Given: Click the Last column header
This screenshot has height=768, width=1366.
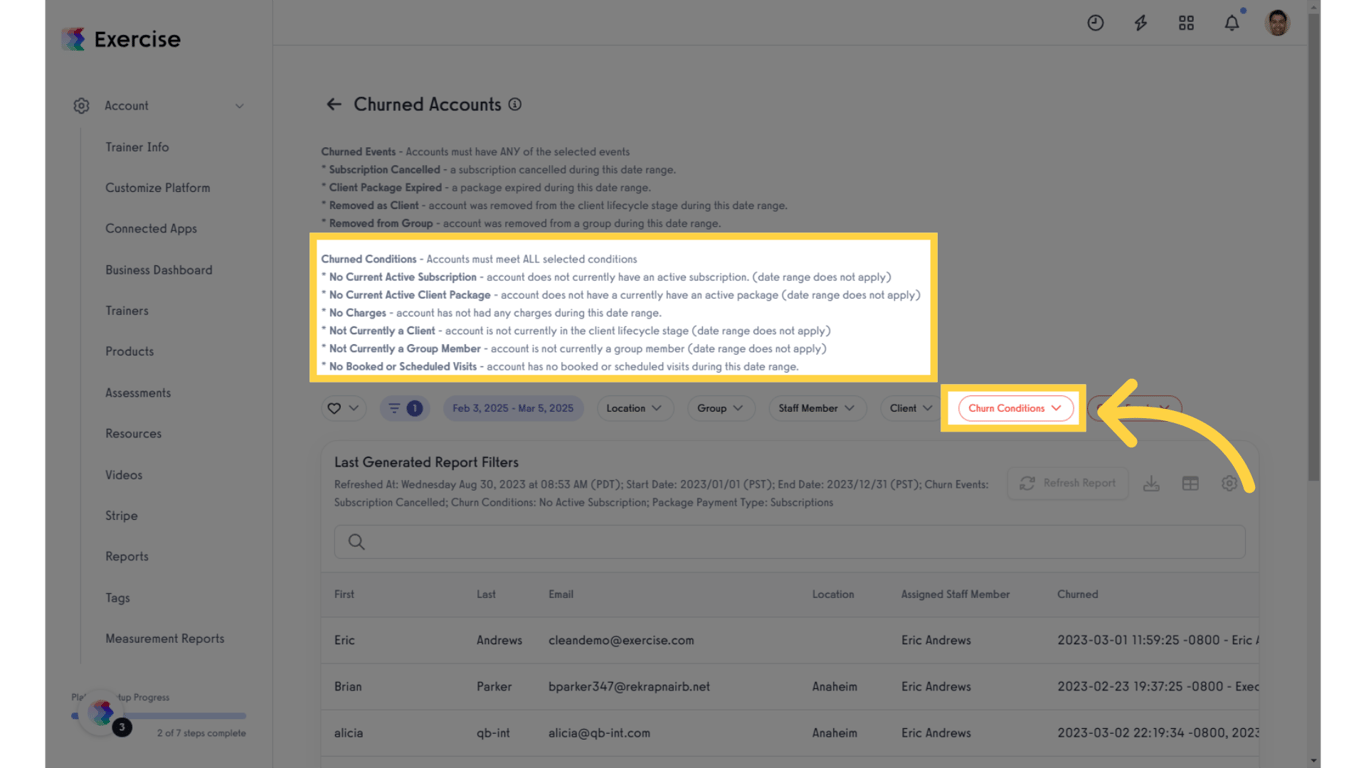Looking at the screenshot, I should (x=486, y=594).
